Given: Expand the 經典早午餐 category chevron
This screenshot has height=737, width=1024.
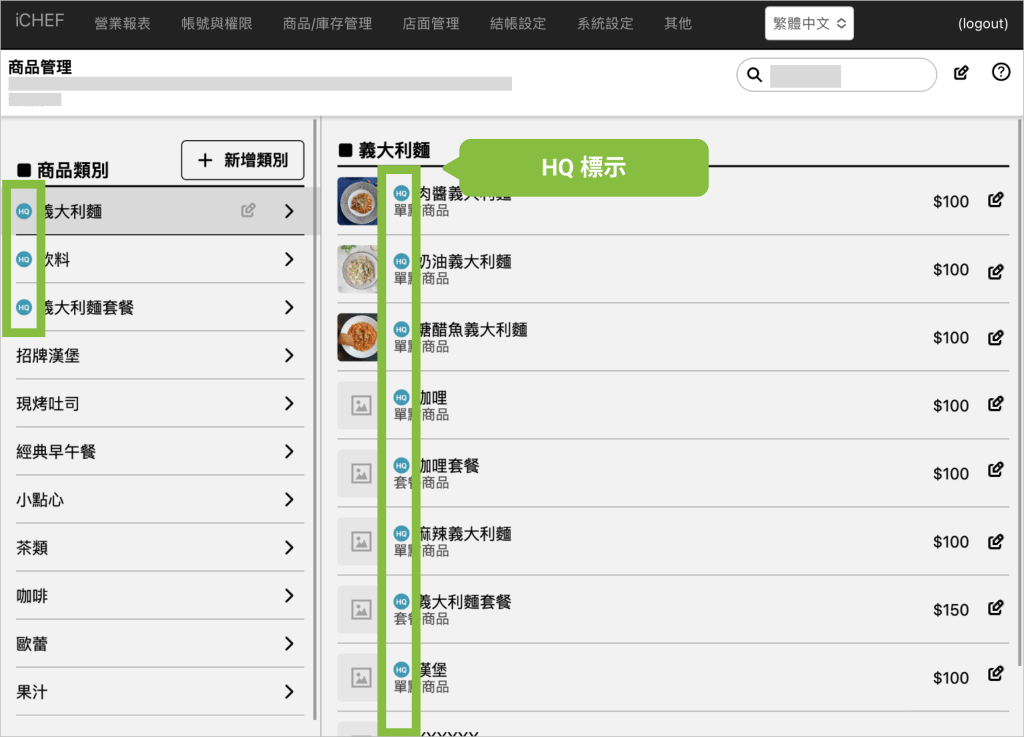Looking at the screenshot, I should pos(289,452).
